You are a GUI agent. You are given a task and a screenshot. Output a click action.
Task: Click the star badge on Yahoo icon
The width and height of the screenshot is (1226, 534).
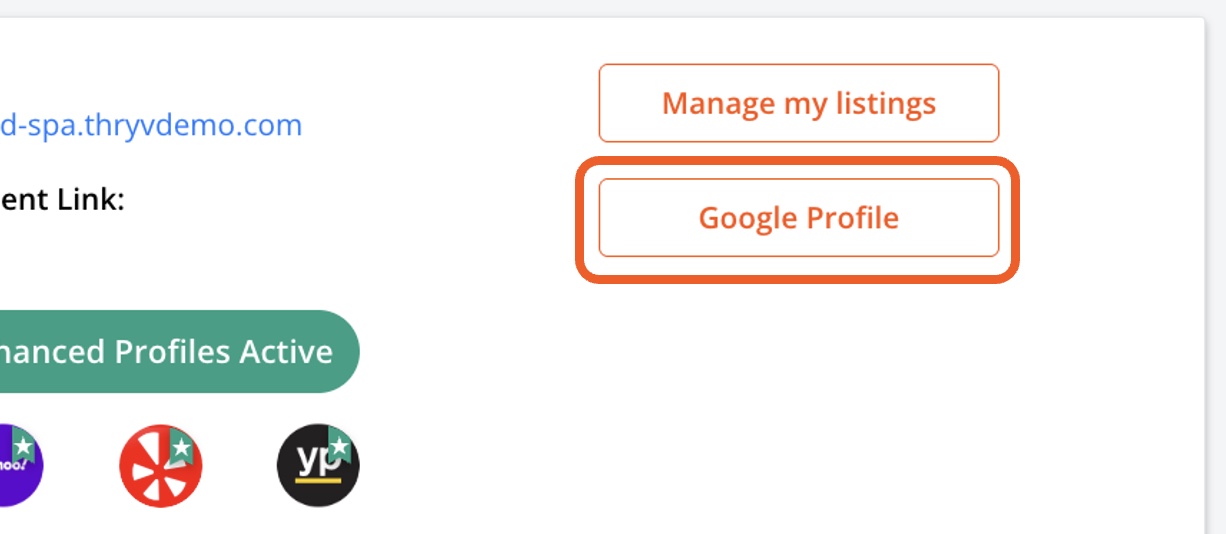click(24, 445)
